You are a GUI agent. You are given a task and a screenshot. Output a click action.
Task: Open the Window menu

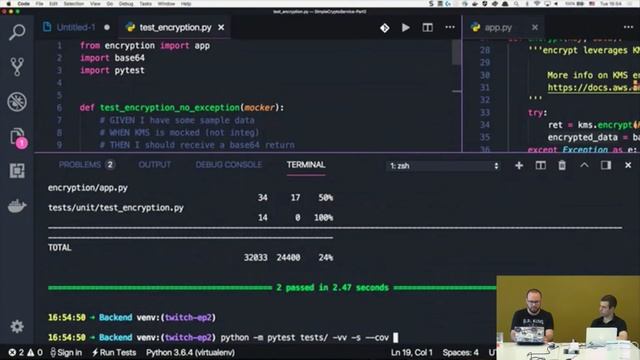[x=166, y=4]
